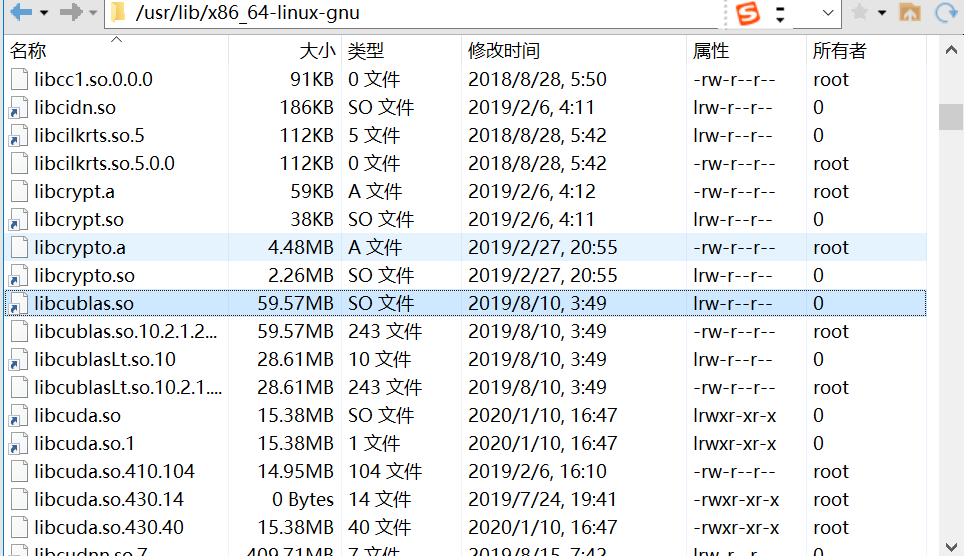Click the shortcut icon of libcublasLt.so.10
The width and height of the screenshot is (964, 556).
[19, 359]
